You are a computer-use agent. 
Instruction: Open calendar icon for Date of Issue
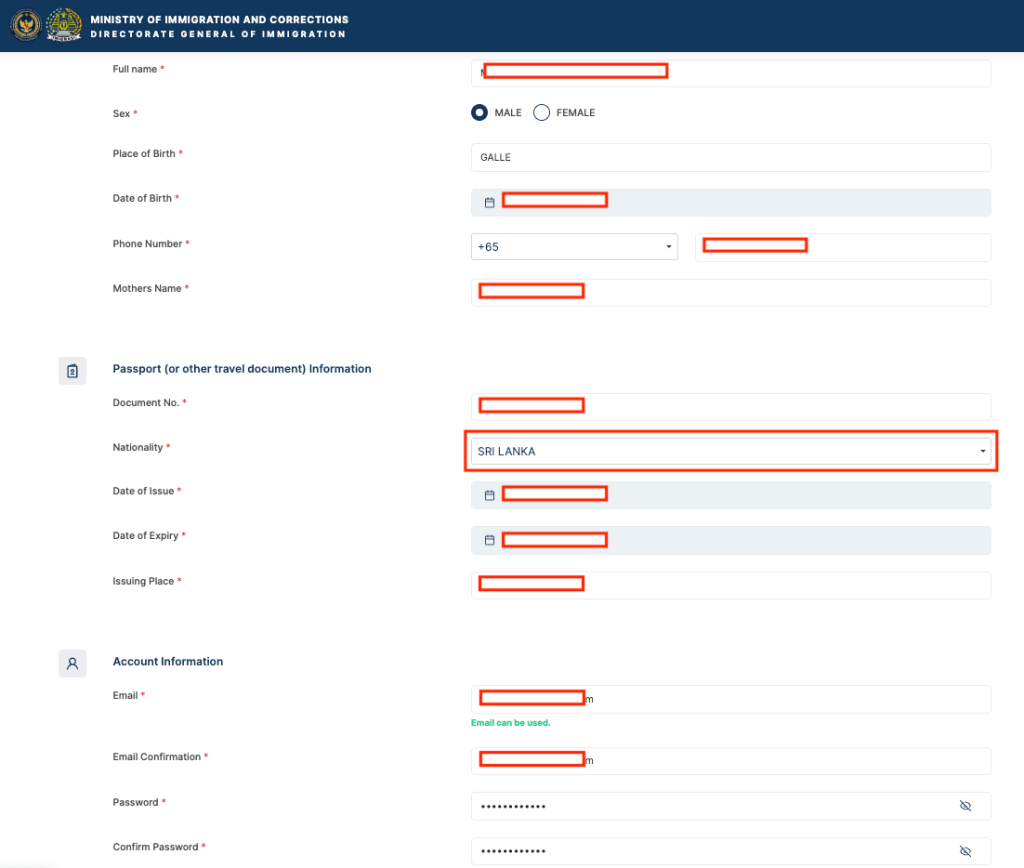coord(489,495)
